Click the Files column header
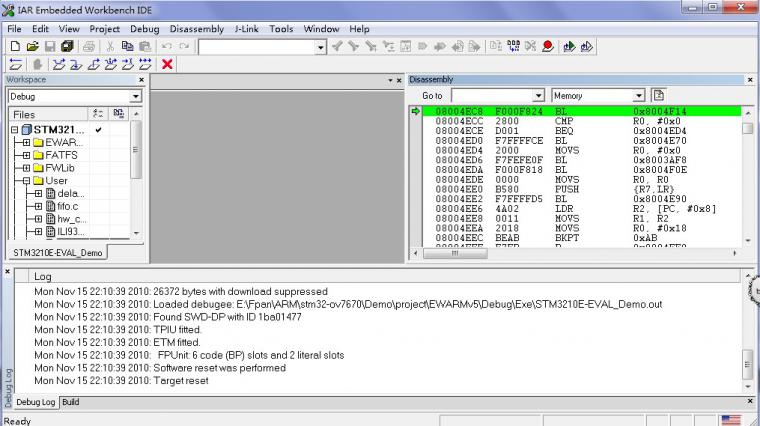Image resolution: width=760 pixels, height=426 pixels. (48, 114)
